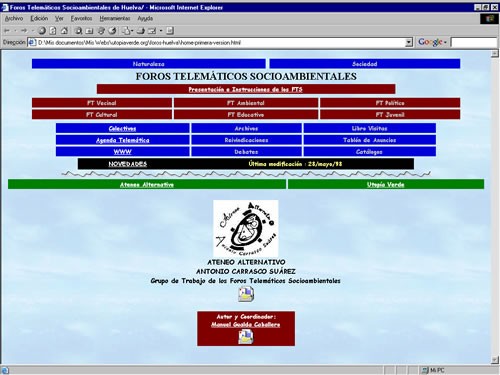Open the Google toolbar dropdown
Viewport: 500px width, 375px height.
pyautogui.click(x=445, y=43)
